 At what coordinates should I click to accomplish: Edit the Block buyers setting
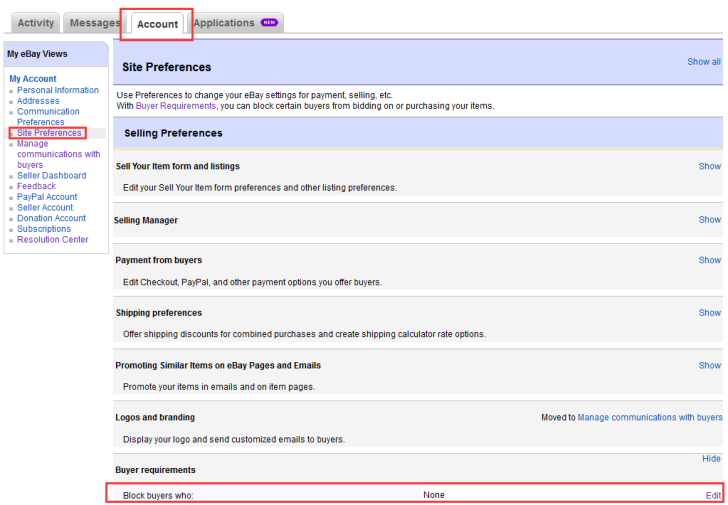click(x=713, y=496)
